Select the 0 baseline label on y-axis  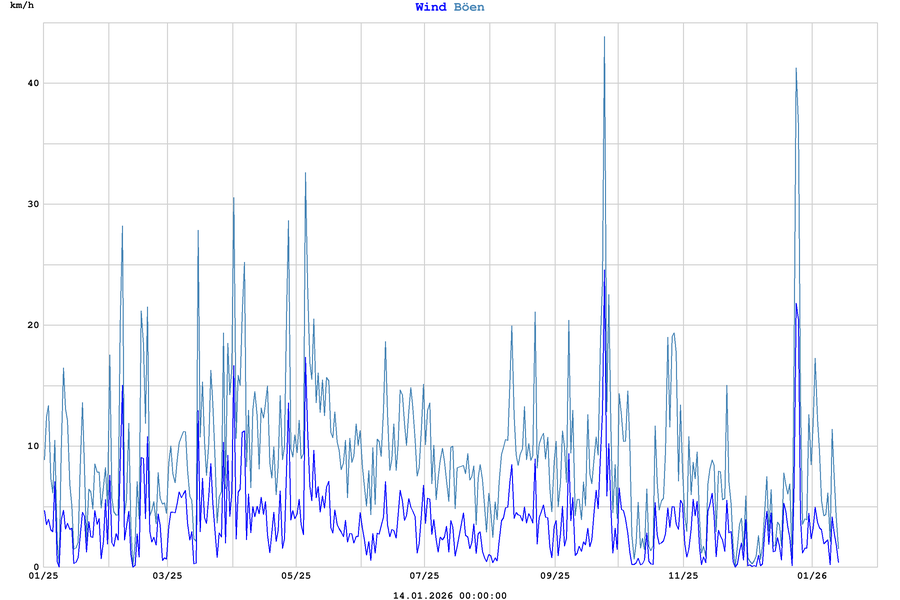click(35, 567)
